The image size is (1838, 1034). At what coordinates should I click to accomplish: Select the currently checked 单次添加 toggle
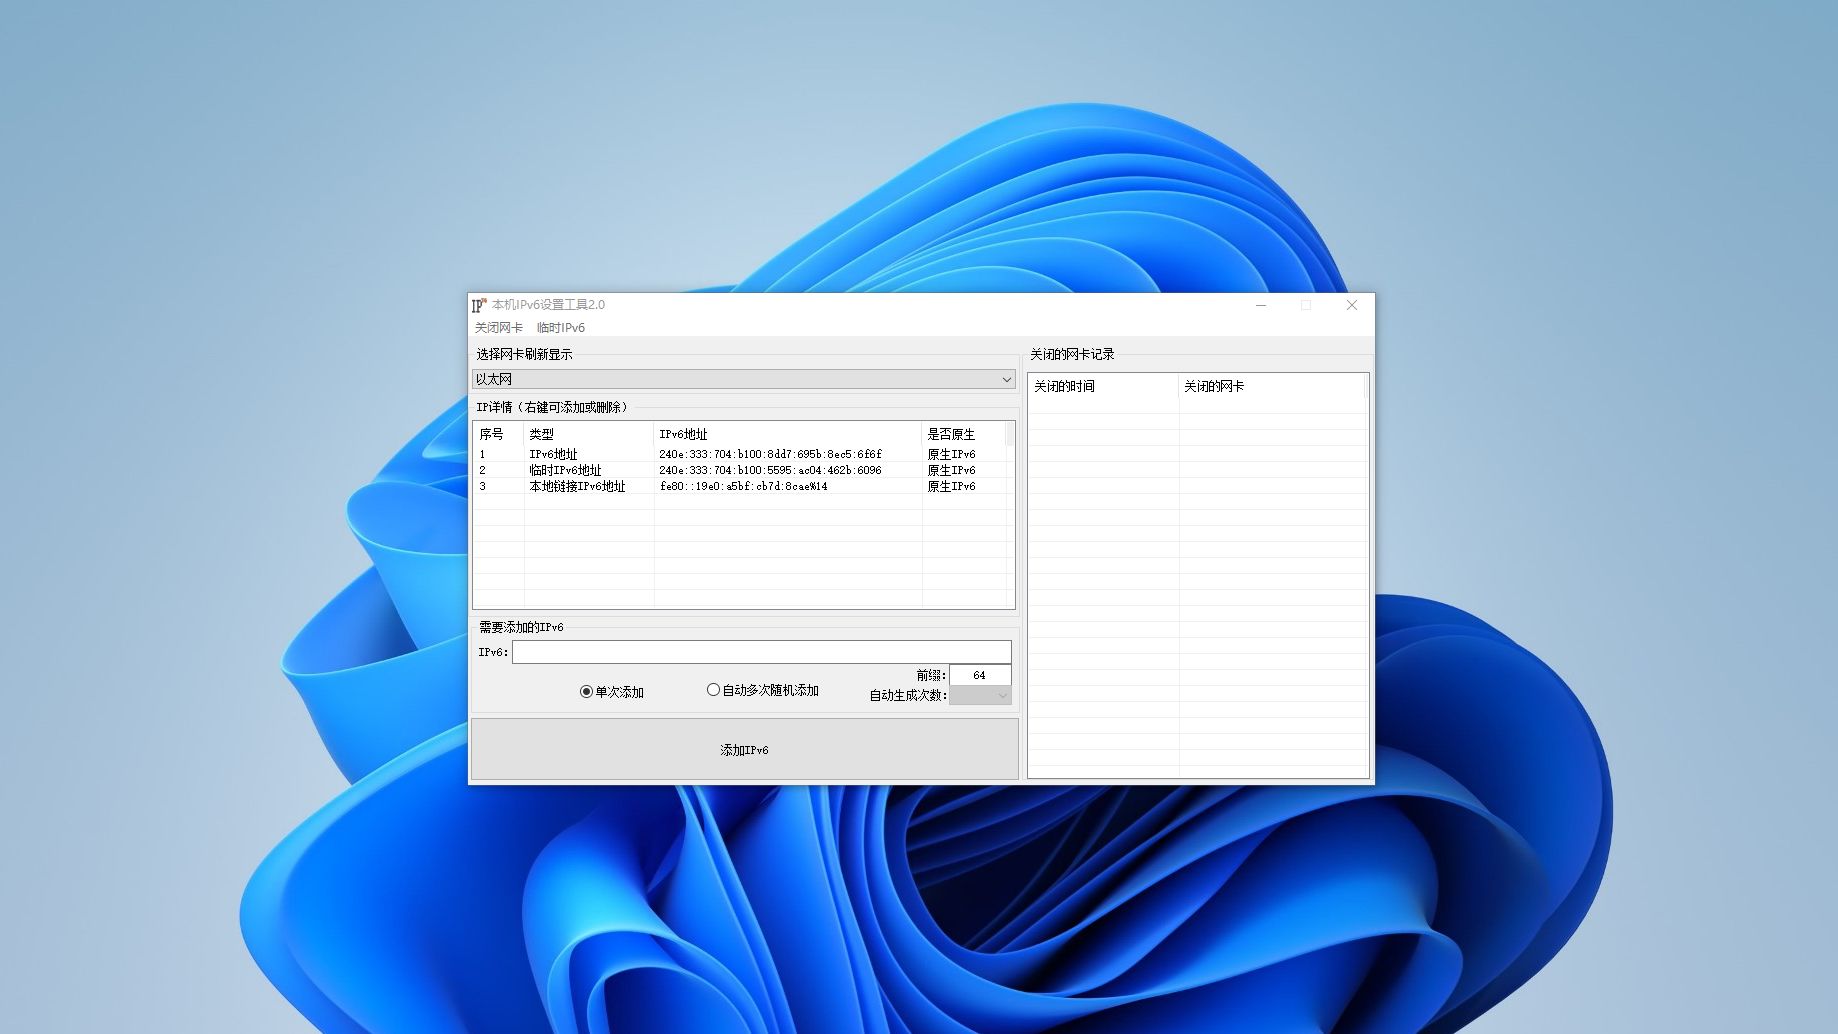pos(586,691)
